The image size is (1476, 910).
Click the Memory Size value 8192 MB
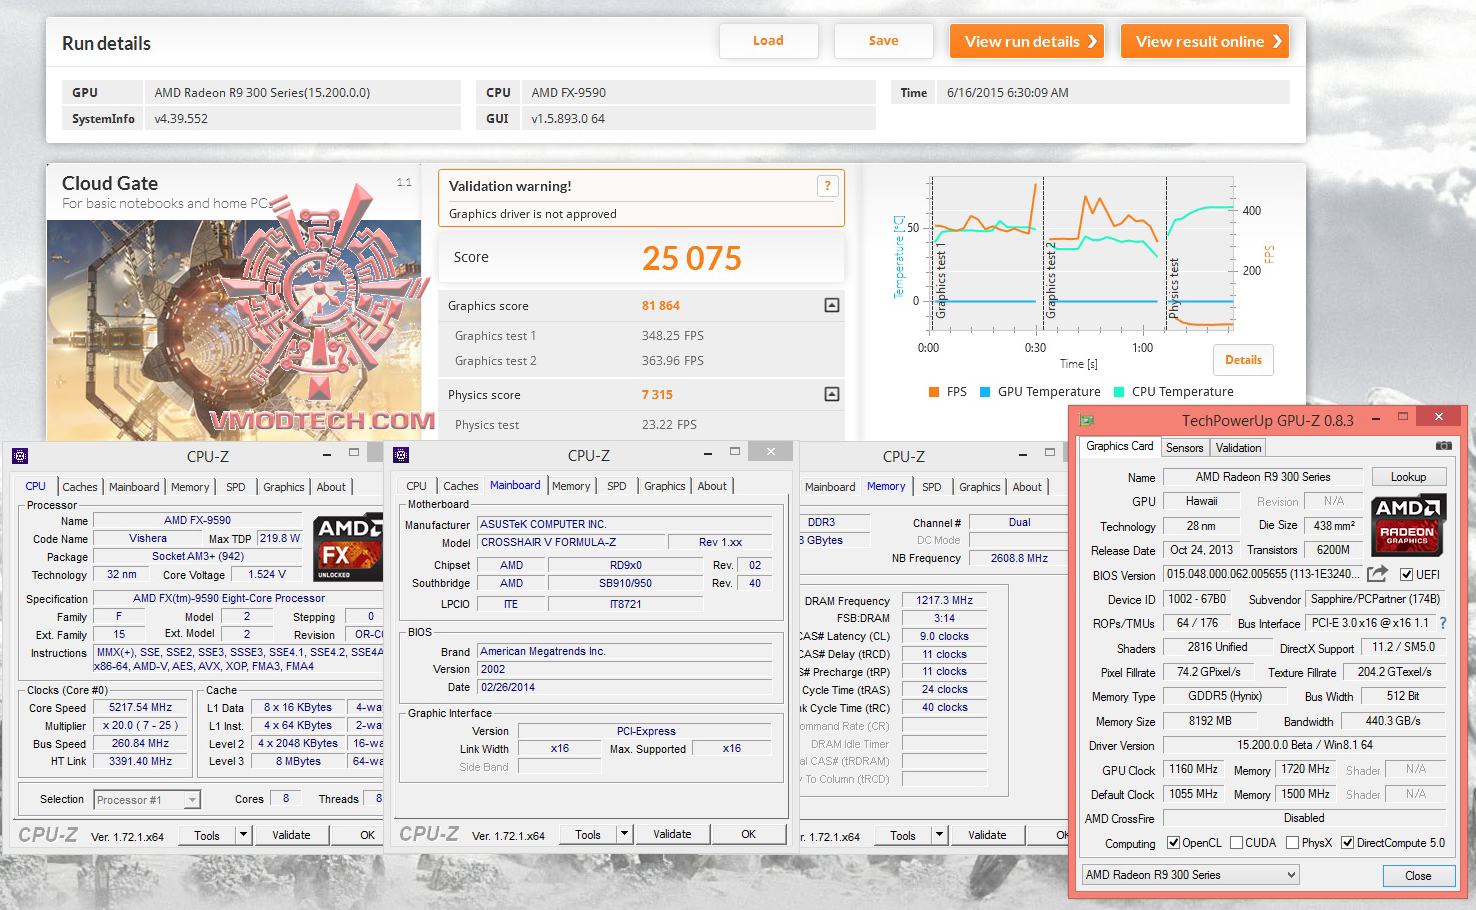[1210, 721]
